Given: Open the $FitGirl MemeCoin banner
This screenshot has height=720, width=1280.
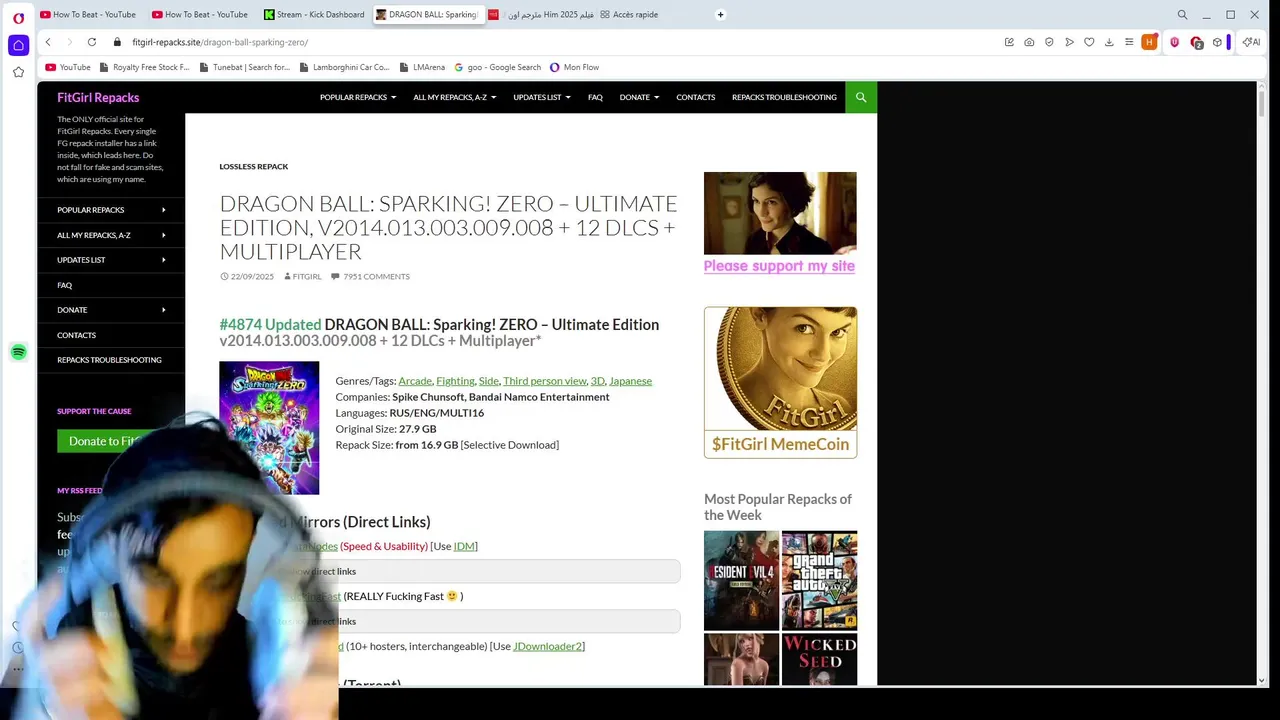Looking at the screenshot, I should click(x=780, y=383).
